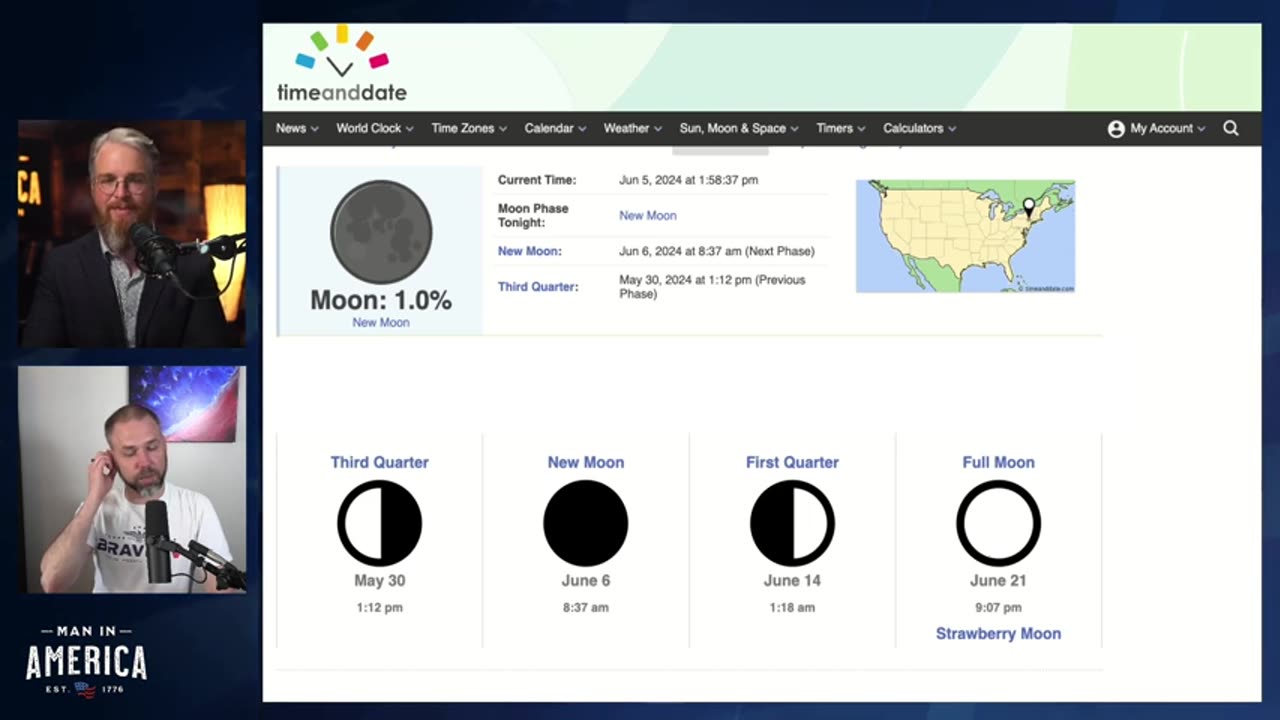Open Sun, Moon & Space menu

pos(739,128)
